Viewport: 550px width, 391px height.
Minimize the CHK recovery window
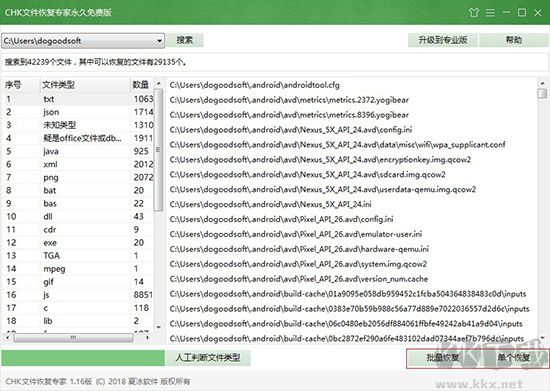point(506,13)
